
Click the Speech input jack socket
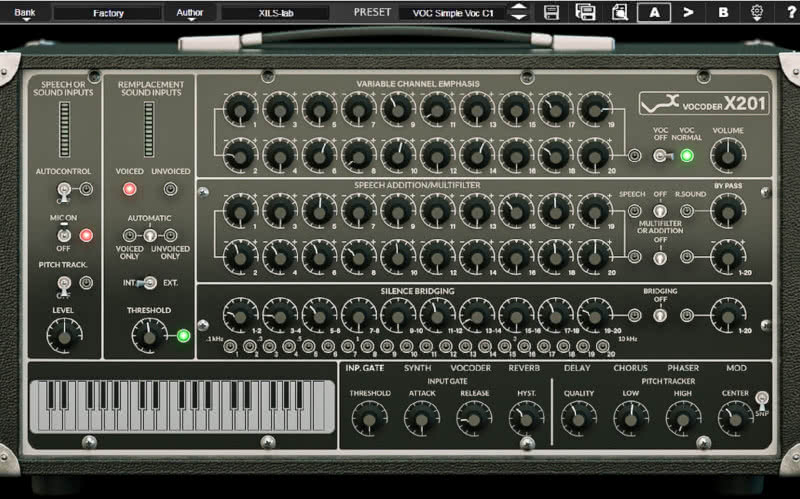point(634,210)
